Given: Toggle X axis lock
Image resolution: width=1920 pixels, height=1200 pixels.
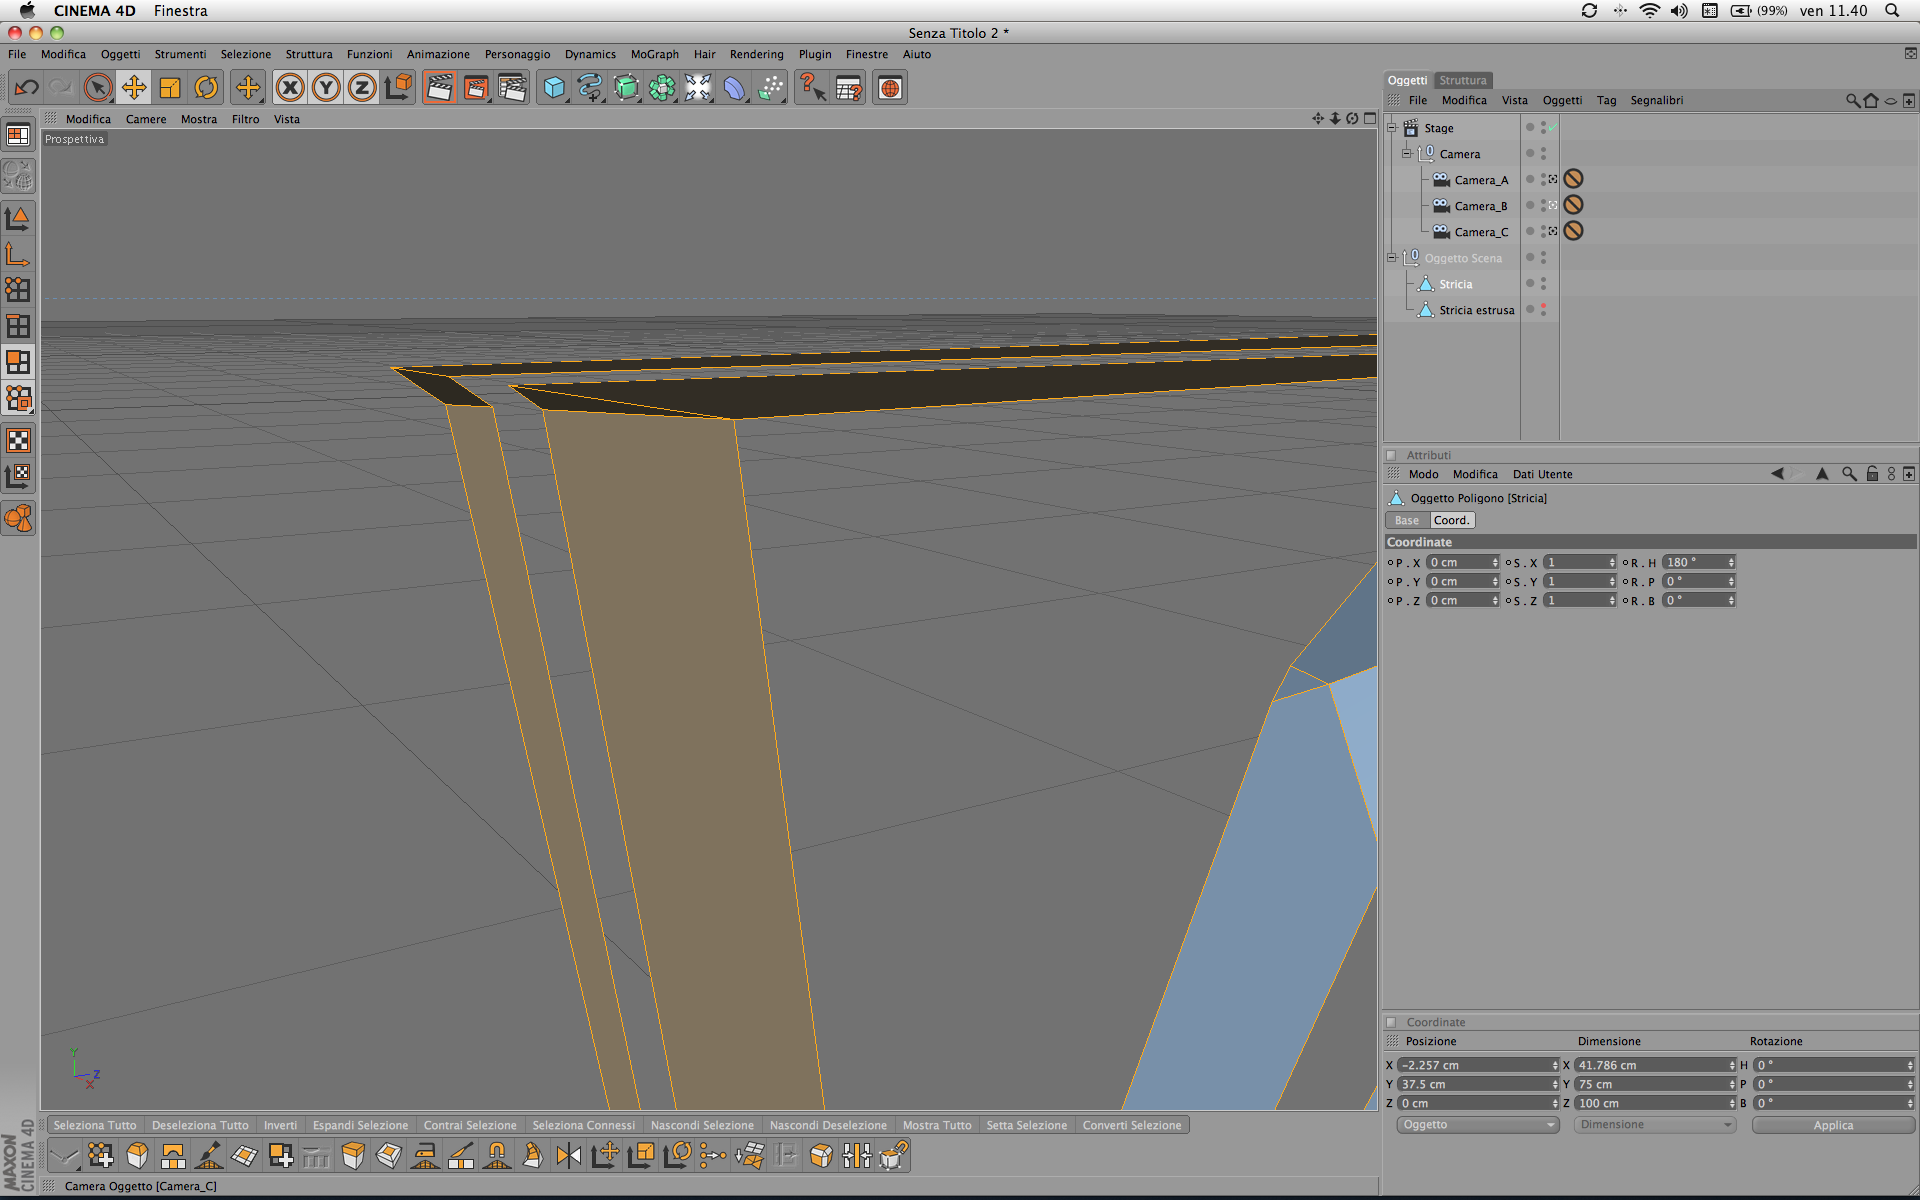Looking at the screenshot, I should point(290,88).
